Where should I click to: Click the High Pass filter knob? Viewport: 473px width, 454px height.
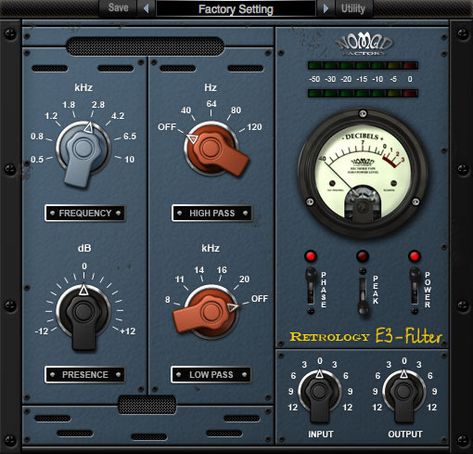(211, 147)
